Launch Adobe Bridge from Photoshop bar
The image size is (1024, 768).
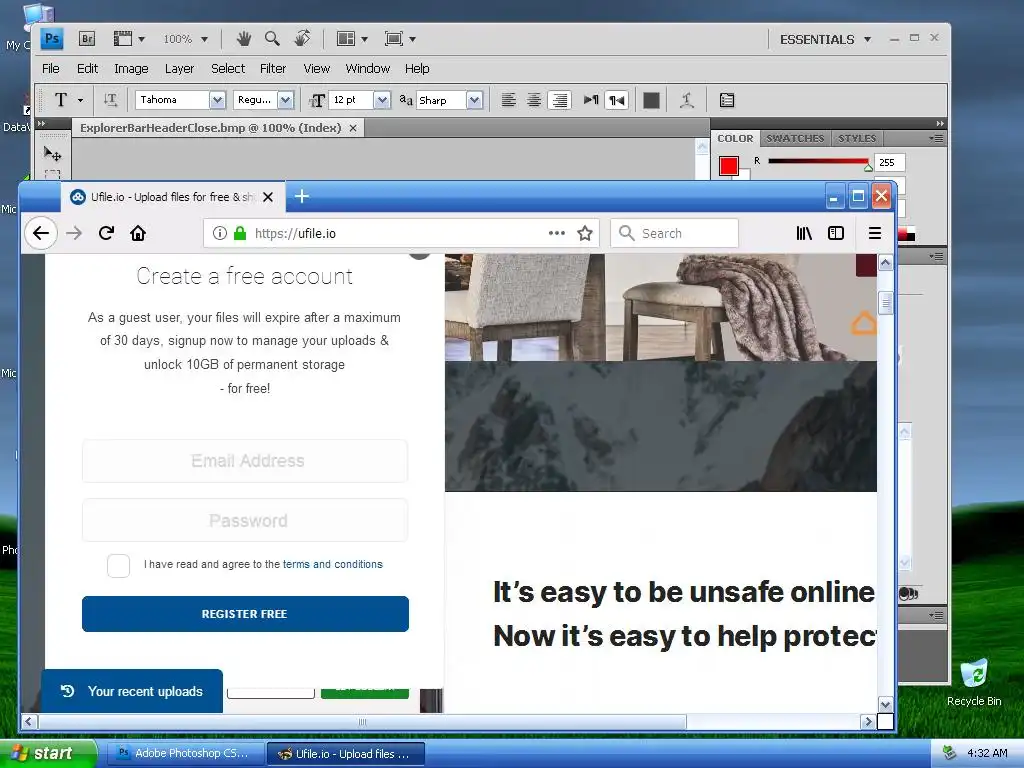[x=87, y=39]
